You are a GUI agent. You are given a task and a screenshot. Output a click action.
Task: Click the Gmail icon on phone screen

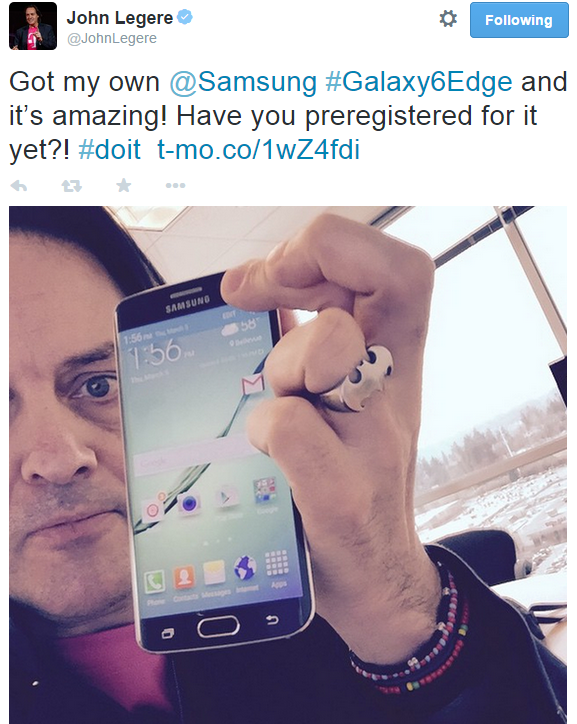click(252, 384)
